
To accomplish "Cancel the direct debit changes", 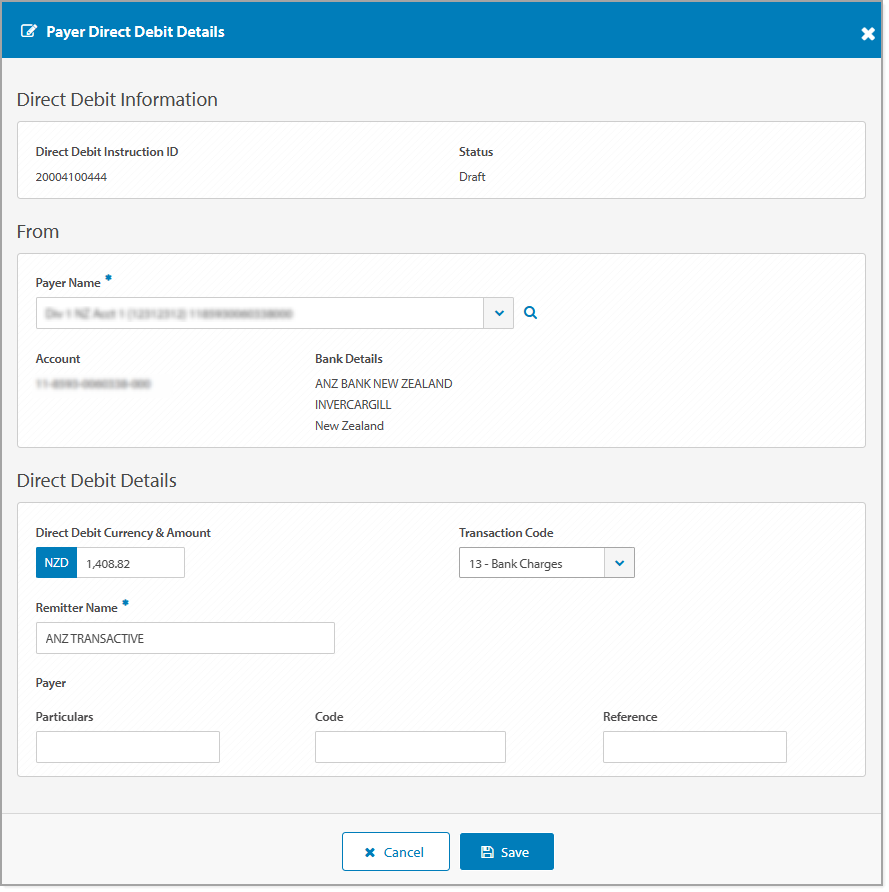I will 396,851.
